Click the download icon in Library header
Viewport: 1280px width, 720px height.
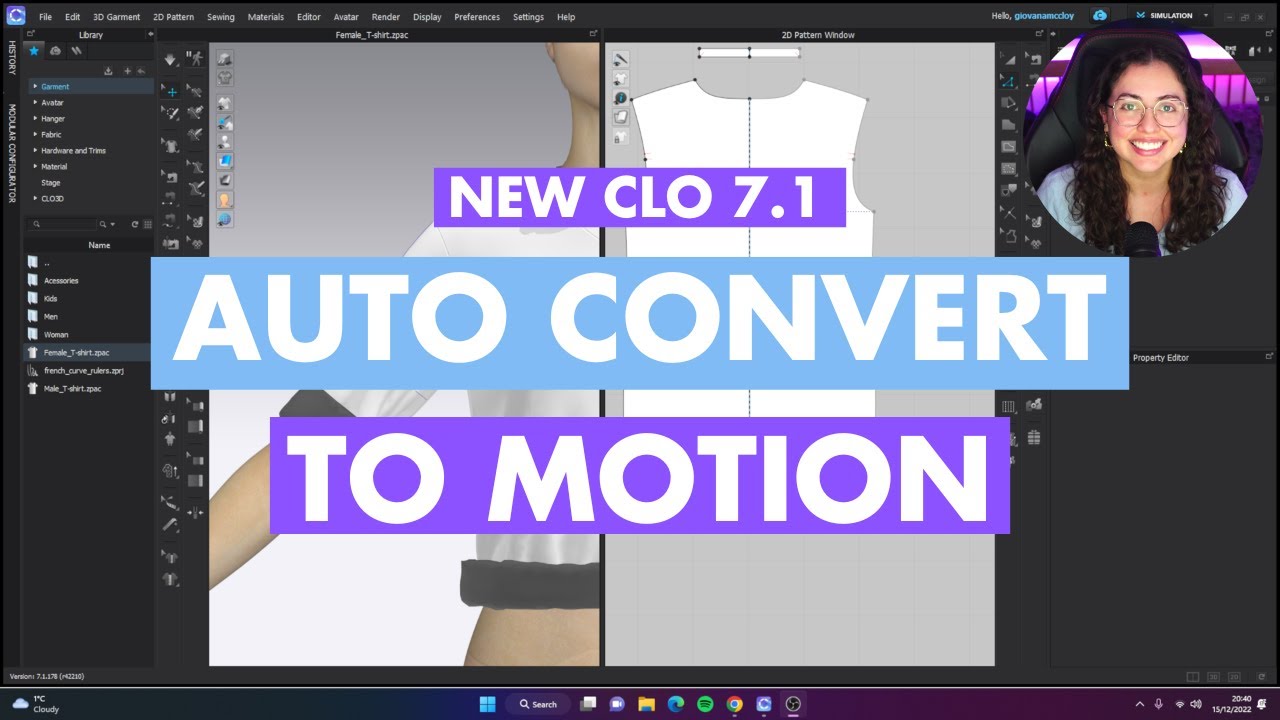click(108, 71)
